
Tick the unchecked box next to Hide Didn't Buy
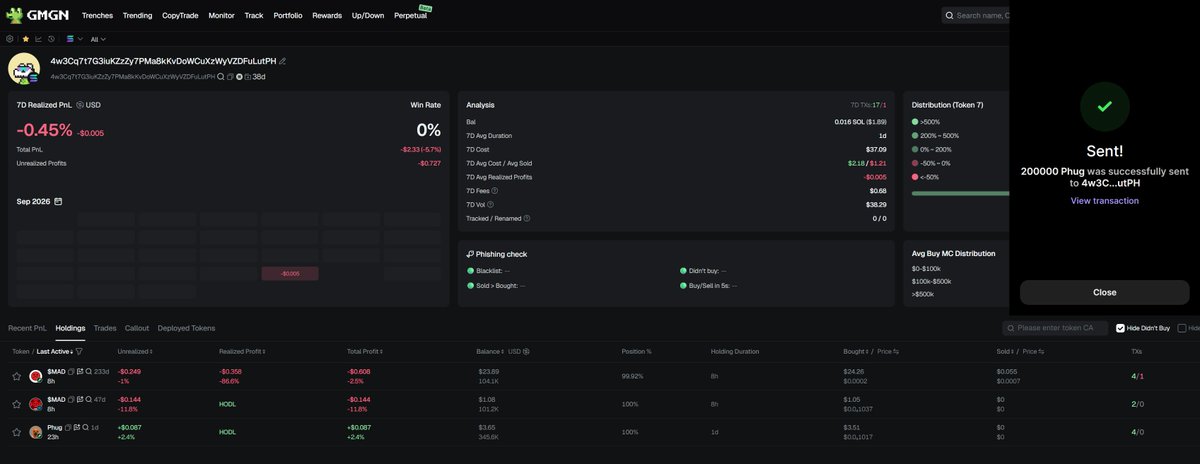[1182, 328]
